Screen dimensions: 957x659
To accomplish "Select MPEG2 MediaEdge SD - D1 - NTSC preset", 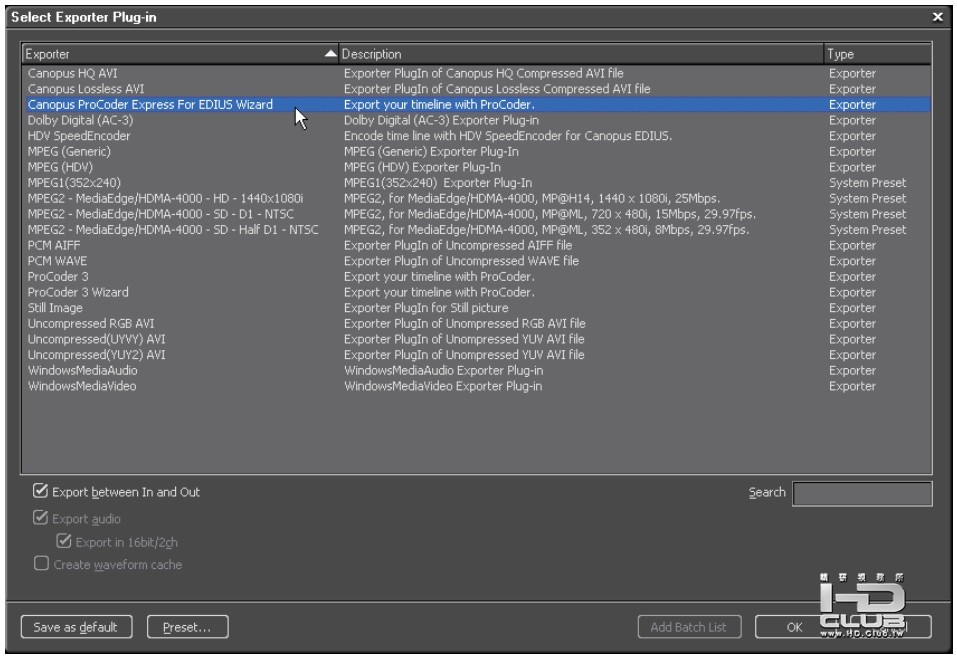I will (476, 214).
